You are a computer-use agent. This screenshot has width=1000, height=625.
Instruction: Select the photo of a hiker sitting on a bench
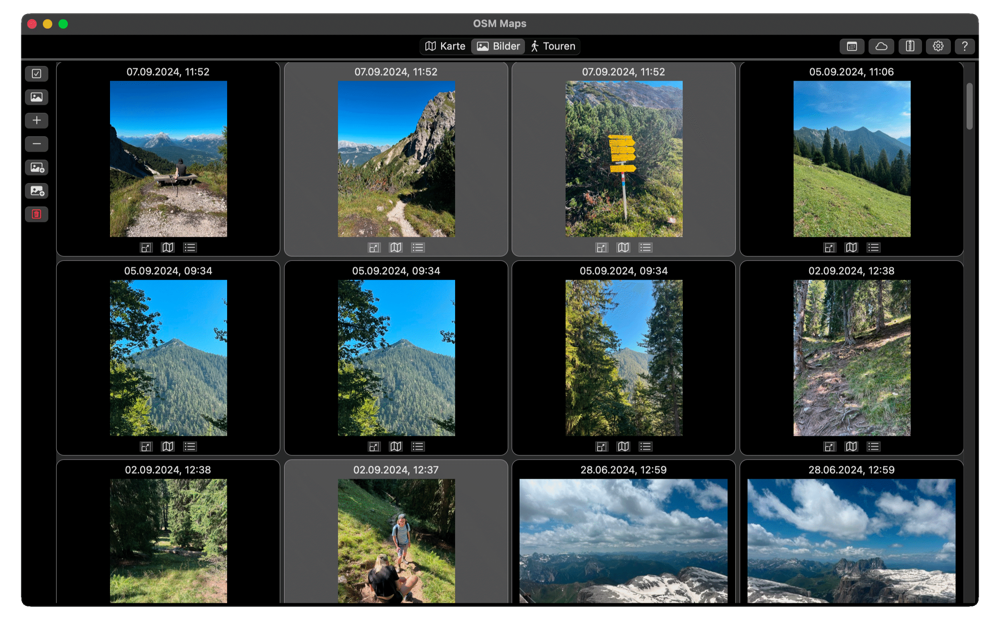(168, 159)
